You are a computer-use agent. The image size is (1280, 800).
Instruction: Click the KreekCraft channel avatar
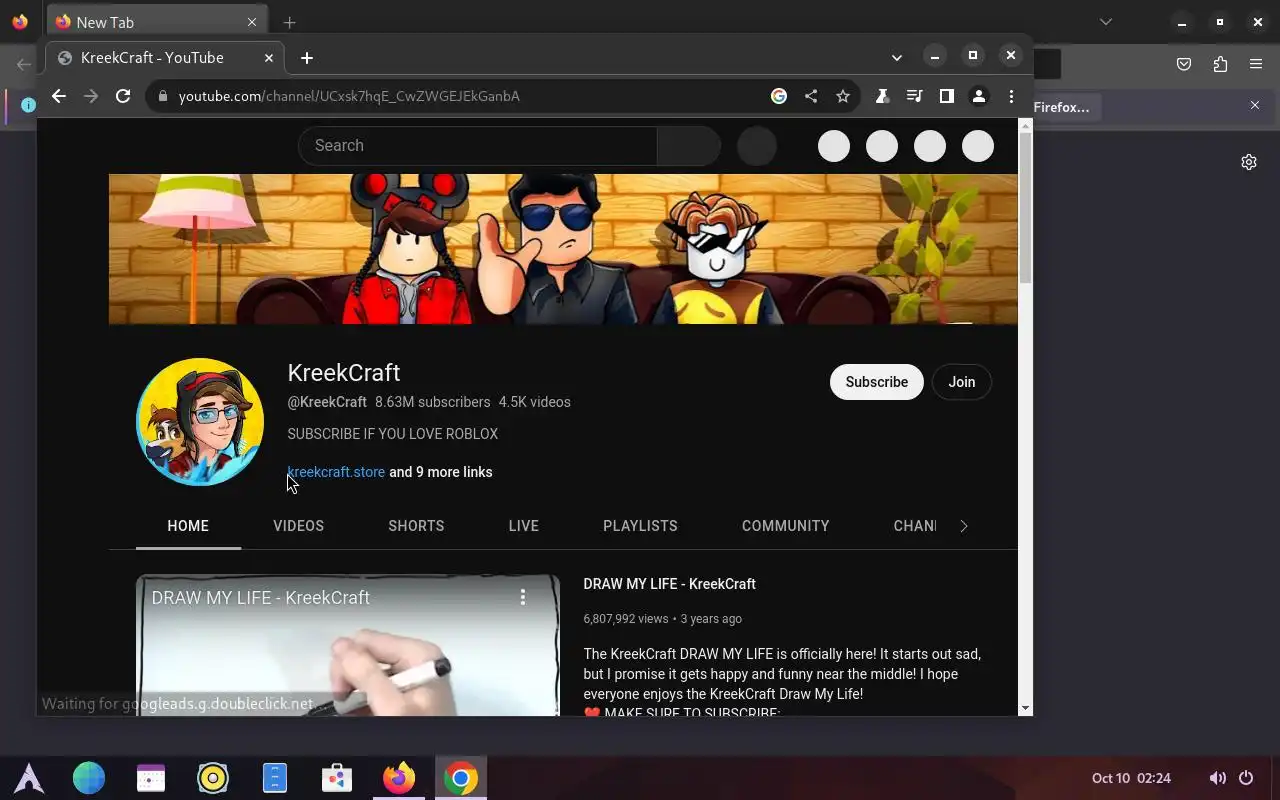(x=200, y=422)
